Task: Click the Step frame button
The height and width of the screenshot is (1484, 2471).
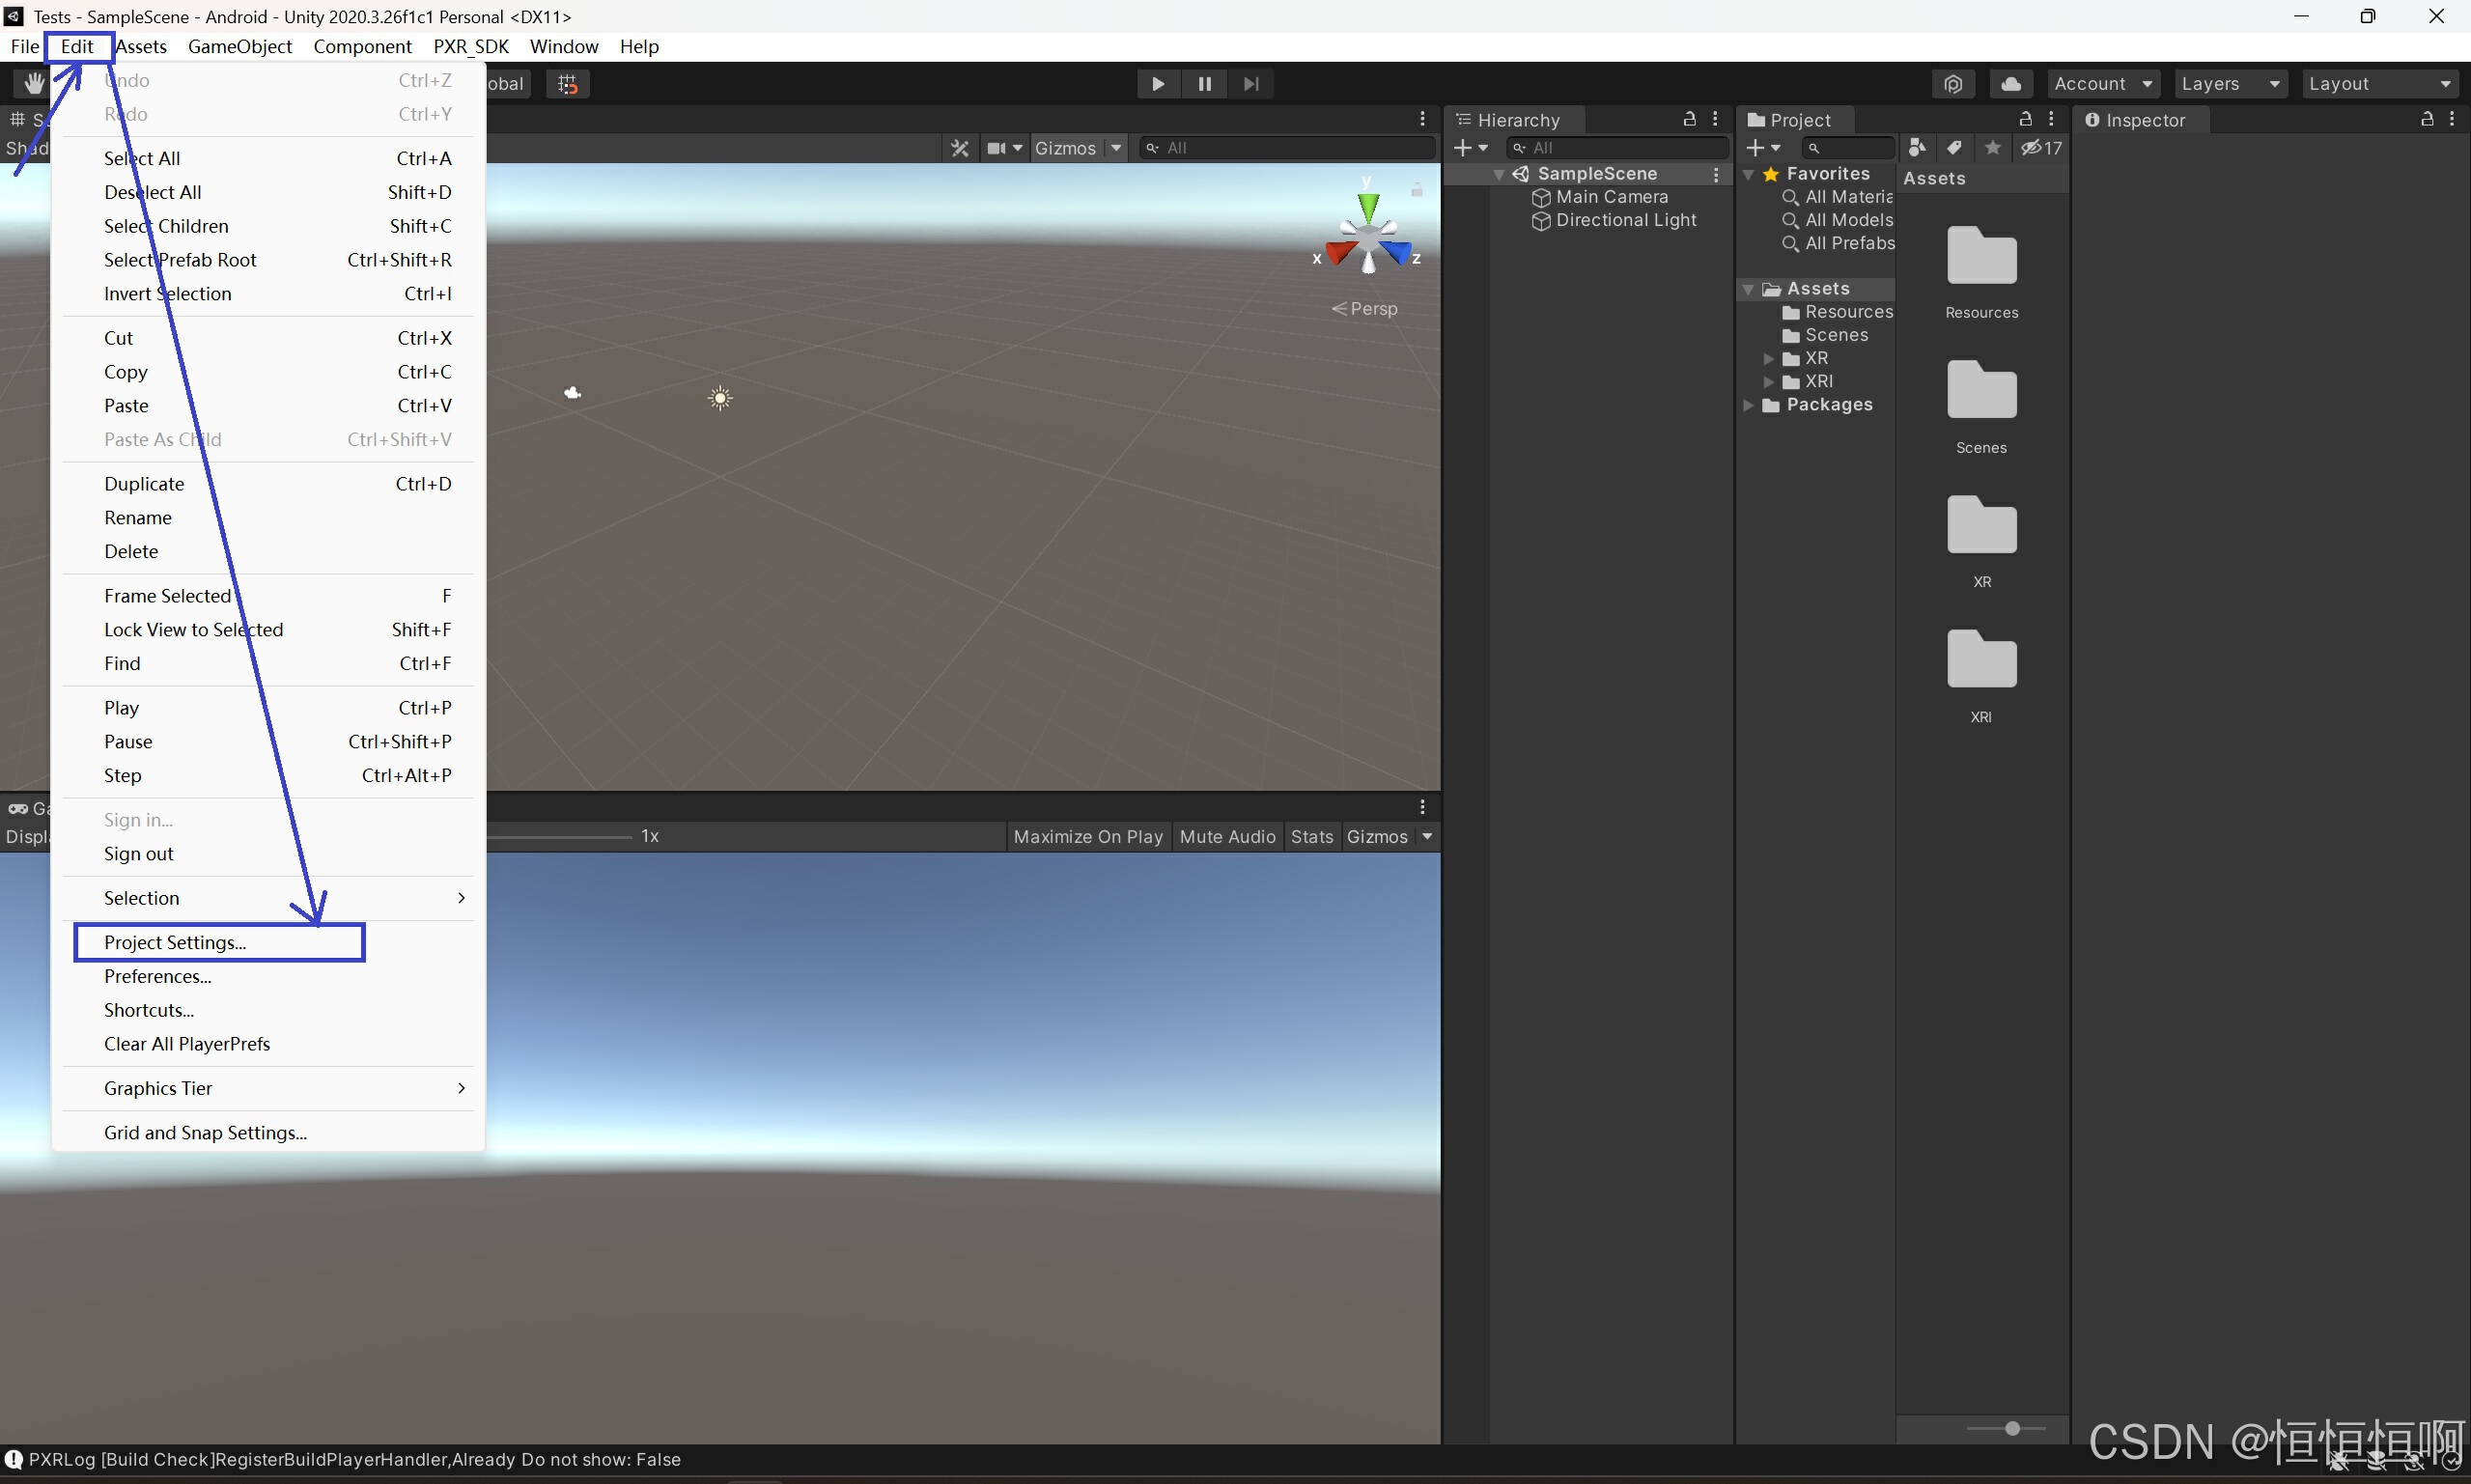Action: (1250, 84)
